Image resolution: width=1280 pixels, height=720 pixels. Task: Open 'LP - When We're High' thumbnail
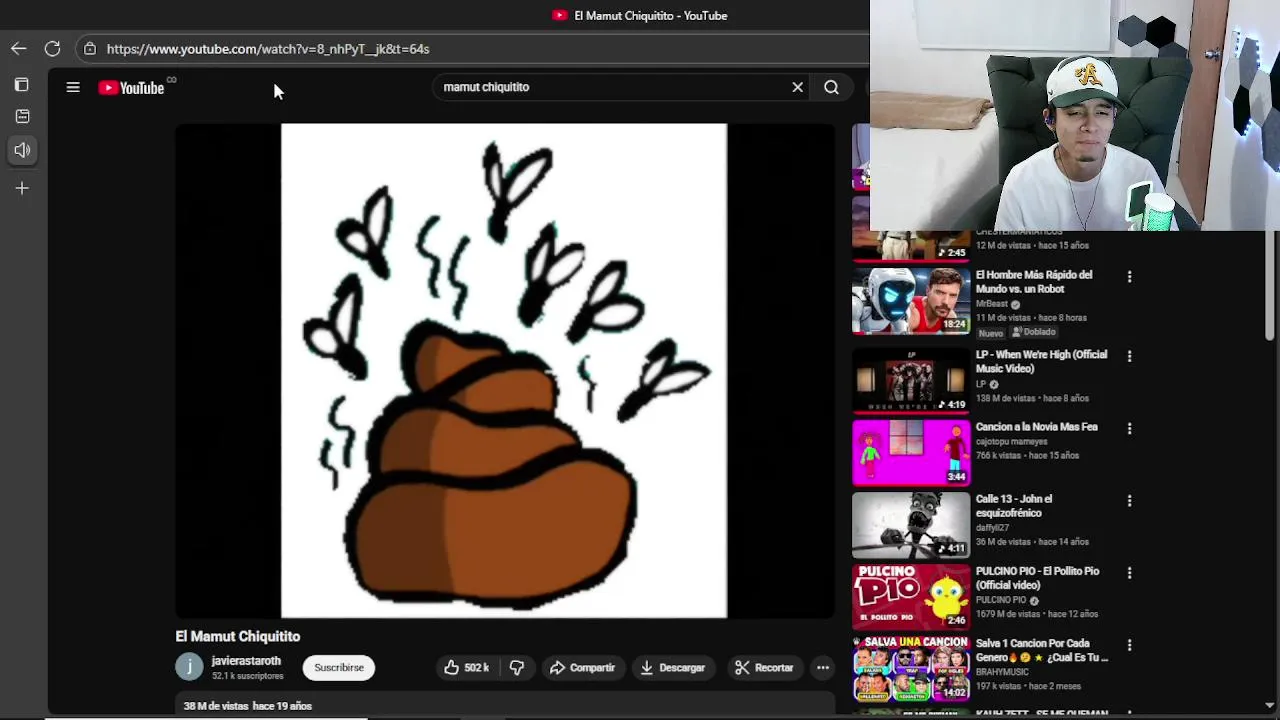[911, 380]
